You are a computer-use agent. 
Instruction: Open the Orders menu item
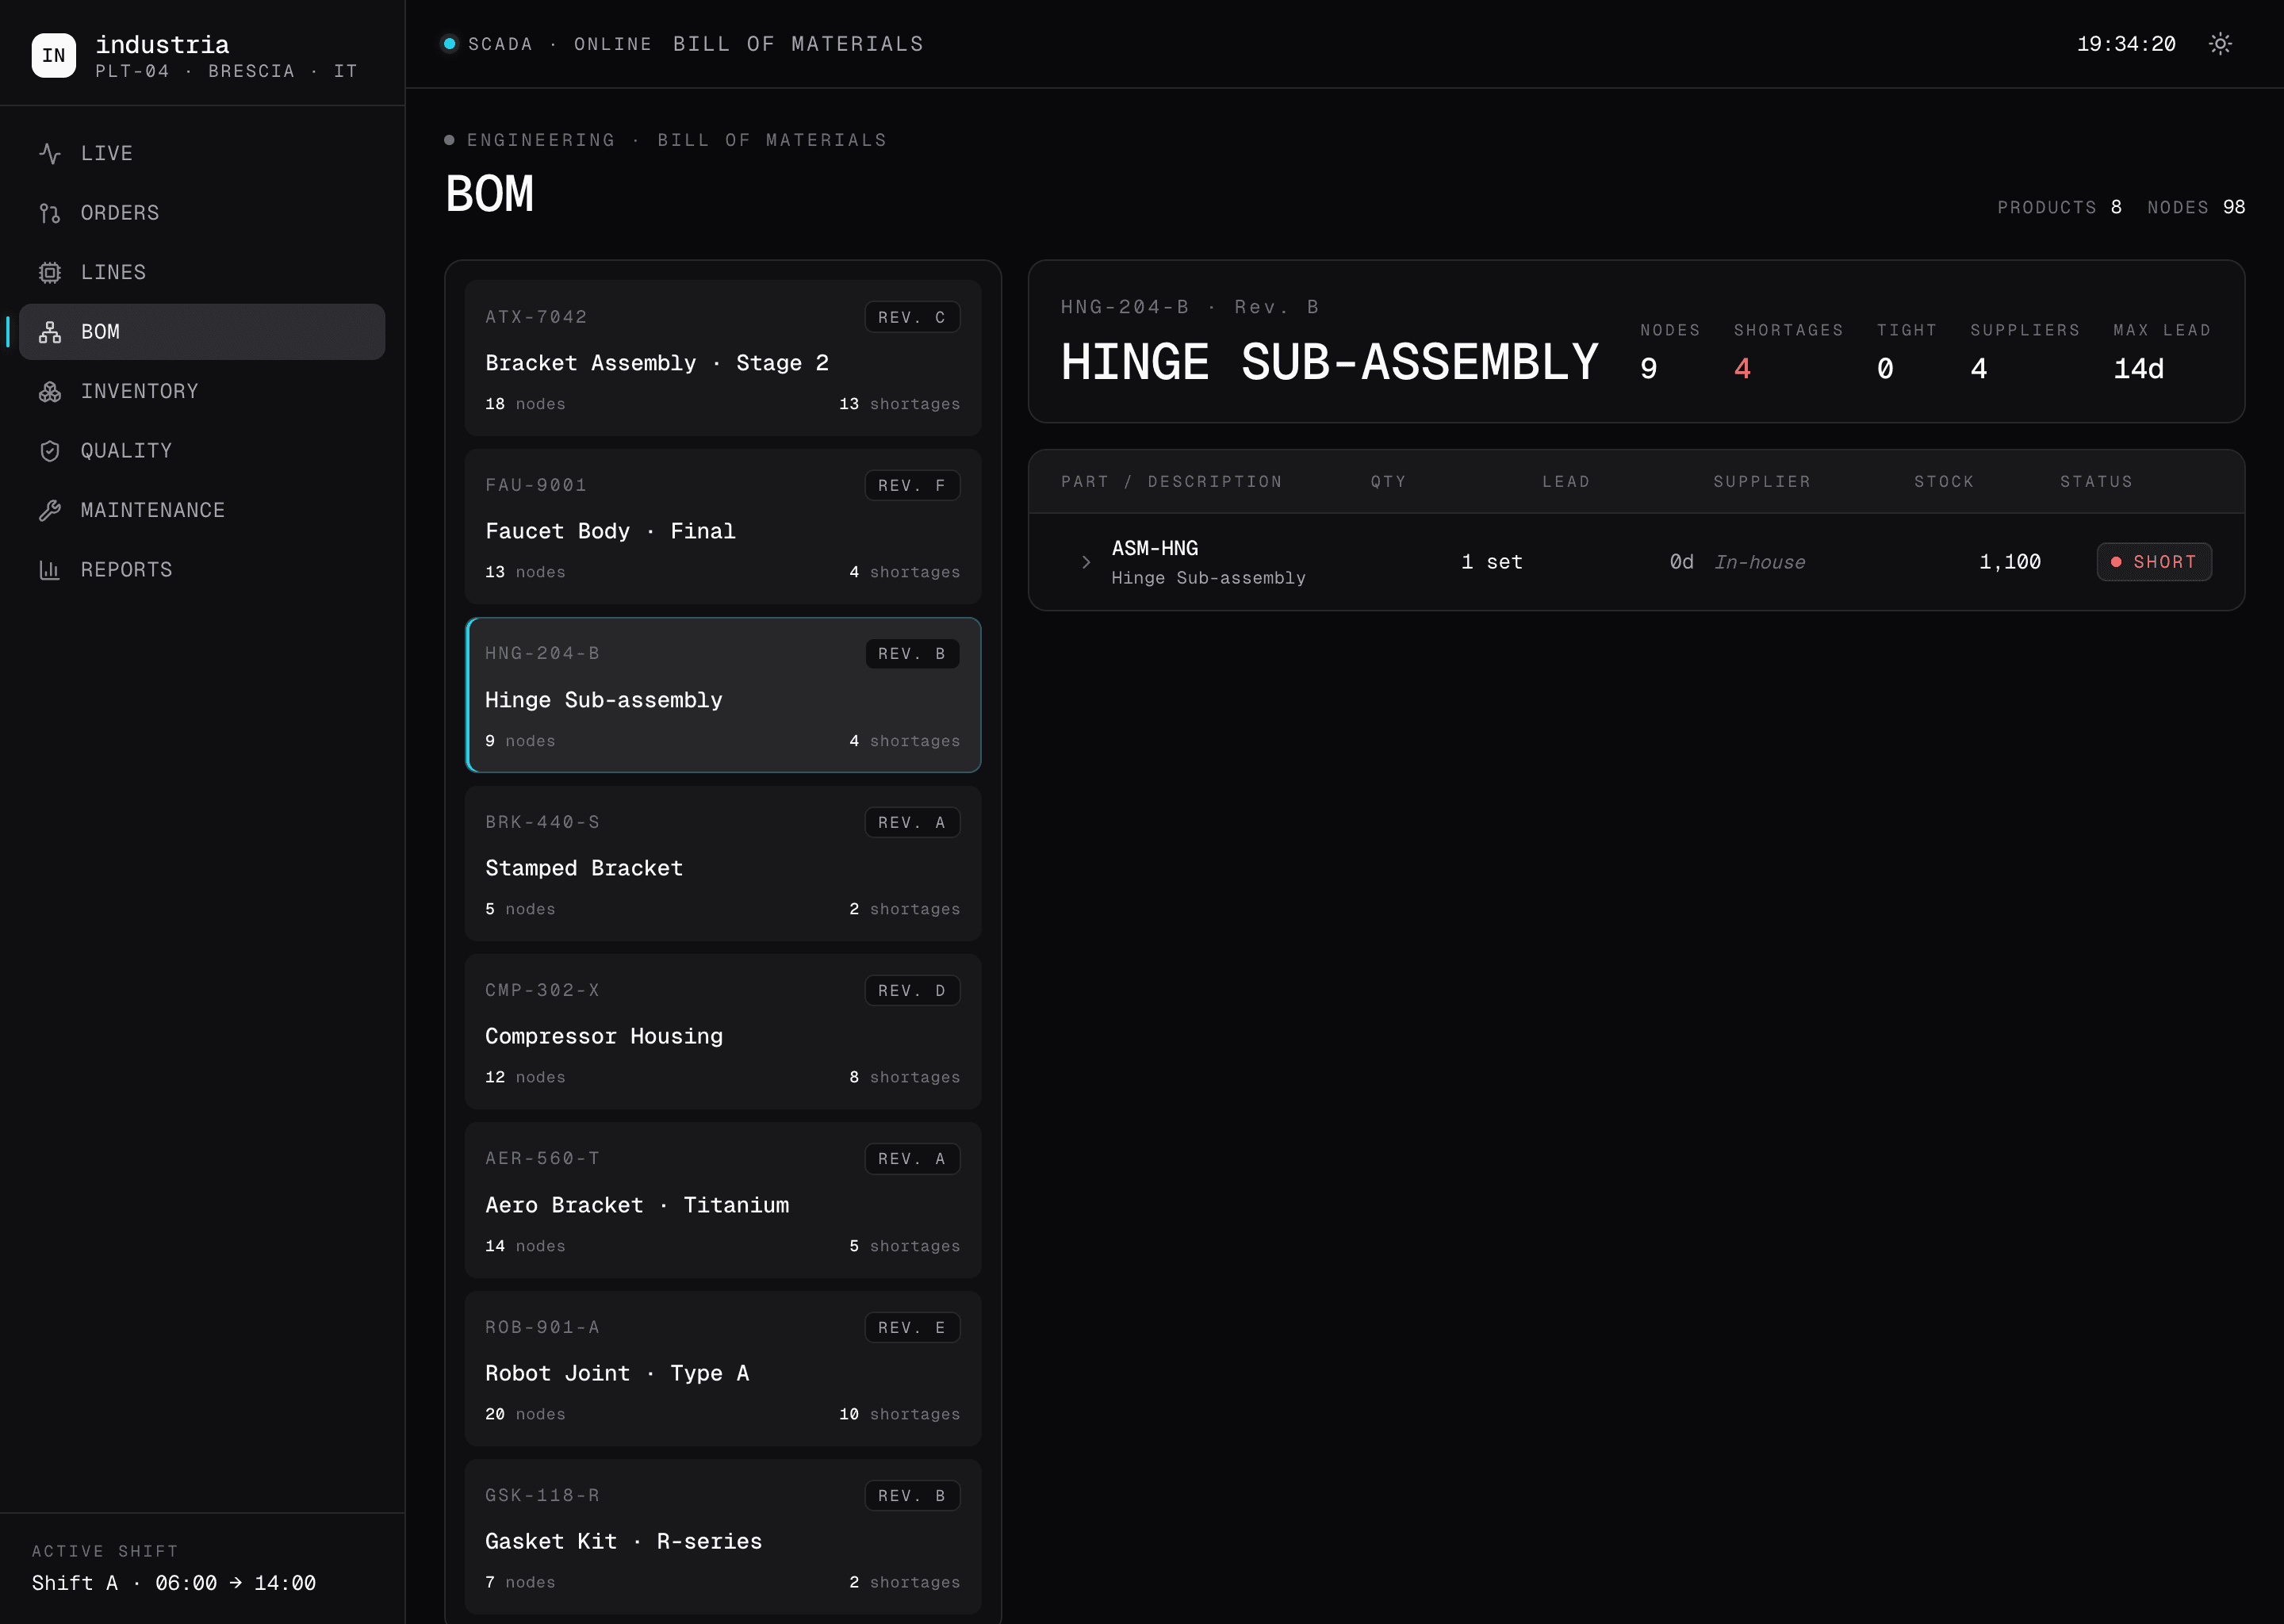[202, 213]
